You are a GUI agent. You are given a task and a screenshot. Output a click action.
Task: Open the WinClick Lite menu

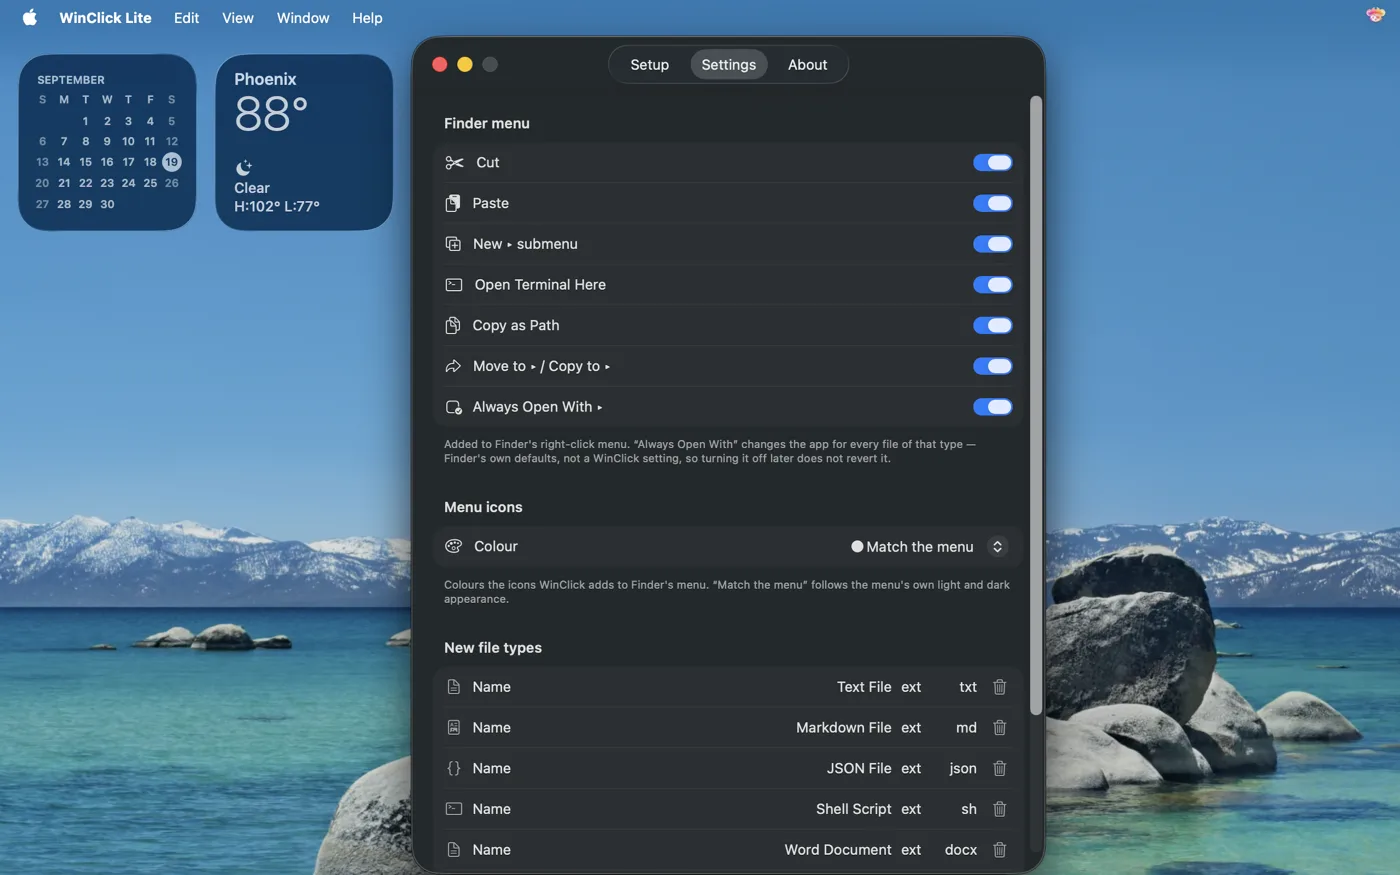[105, 17]
